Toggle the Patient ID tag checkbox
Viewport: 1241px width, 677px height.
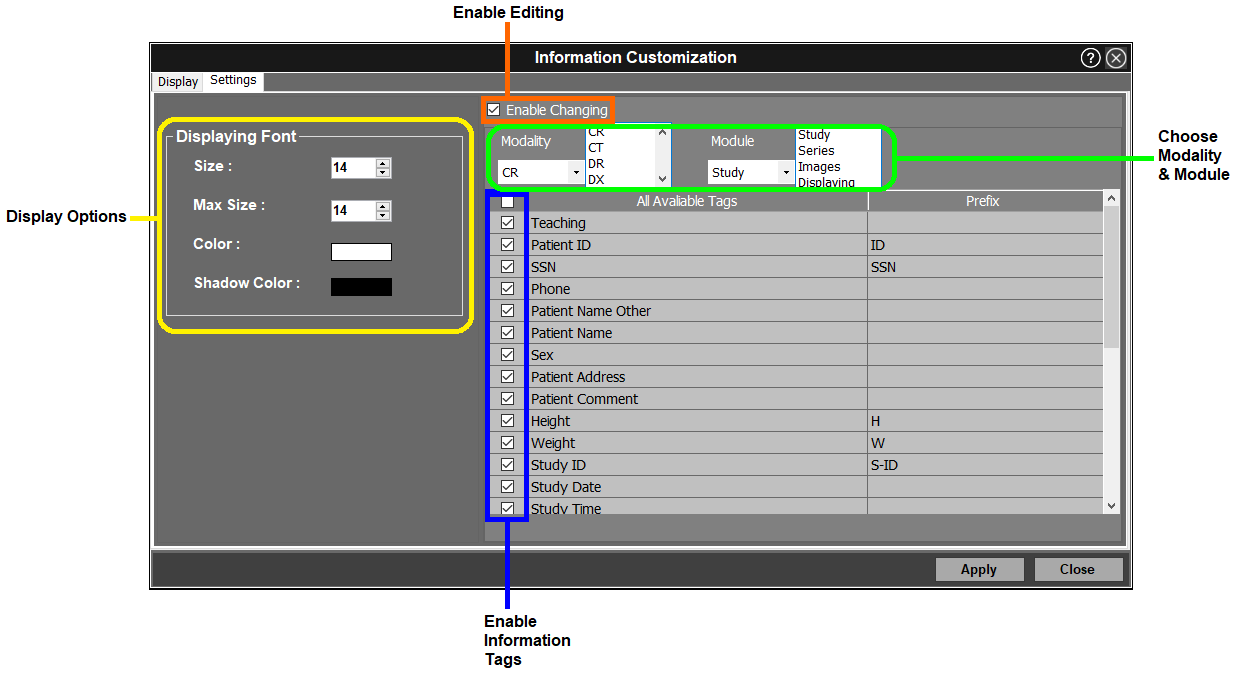click(x=508, y=245)
